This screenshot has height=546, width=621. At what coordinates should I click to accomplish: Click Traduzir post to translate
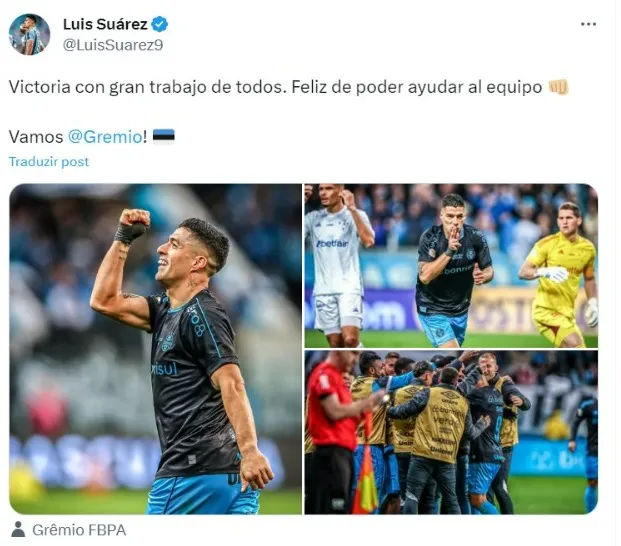pyautogui.click(x=49, y=162)
